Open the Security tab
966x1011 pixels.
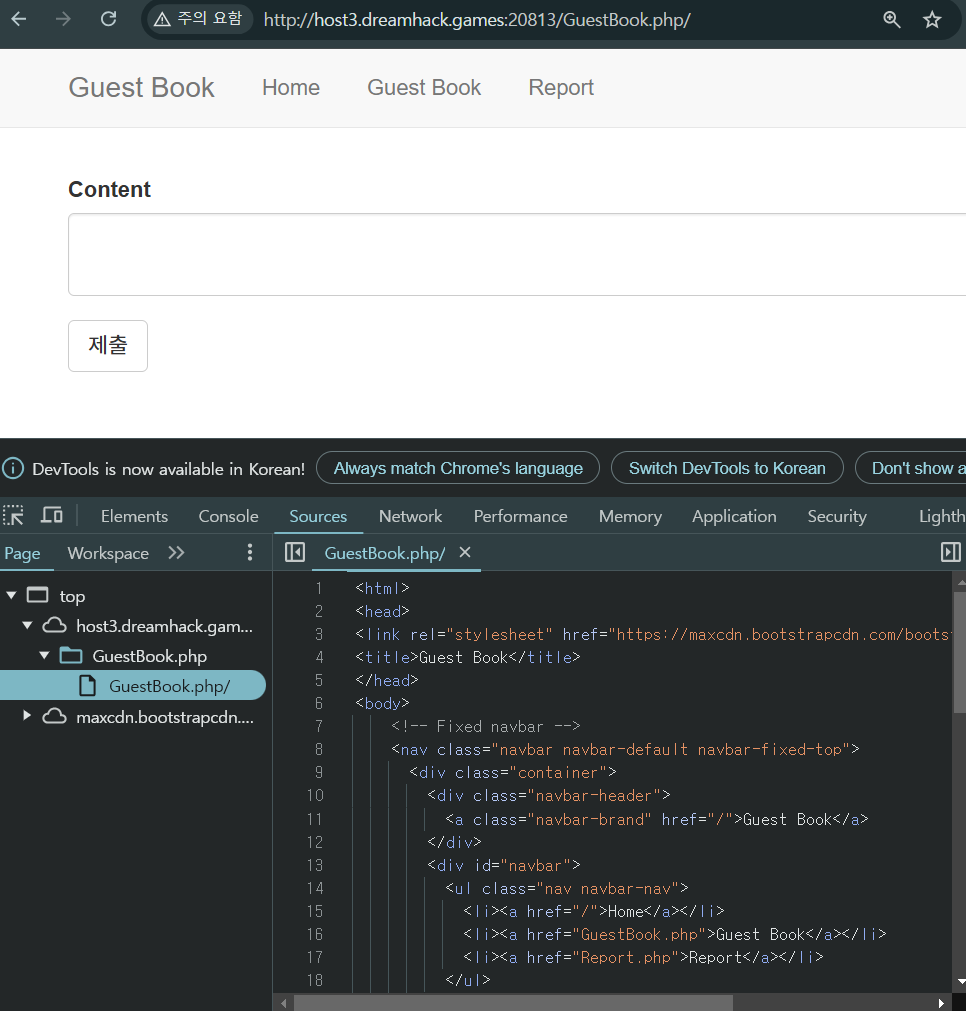pyautogui.click(x=837, y=516)
